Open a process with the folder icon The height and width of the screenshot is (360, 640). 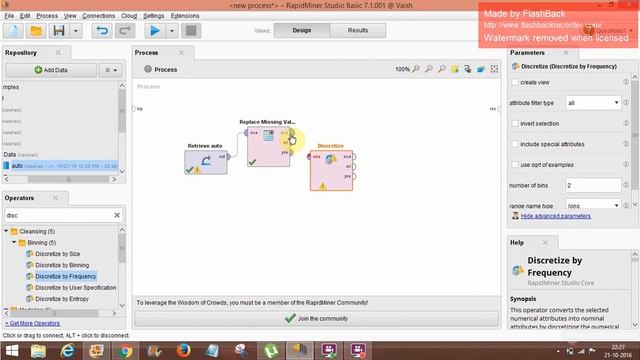pos(36,31)
